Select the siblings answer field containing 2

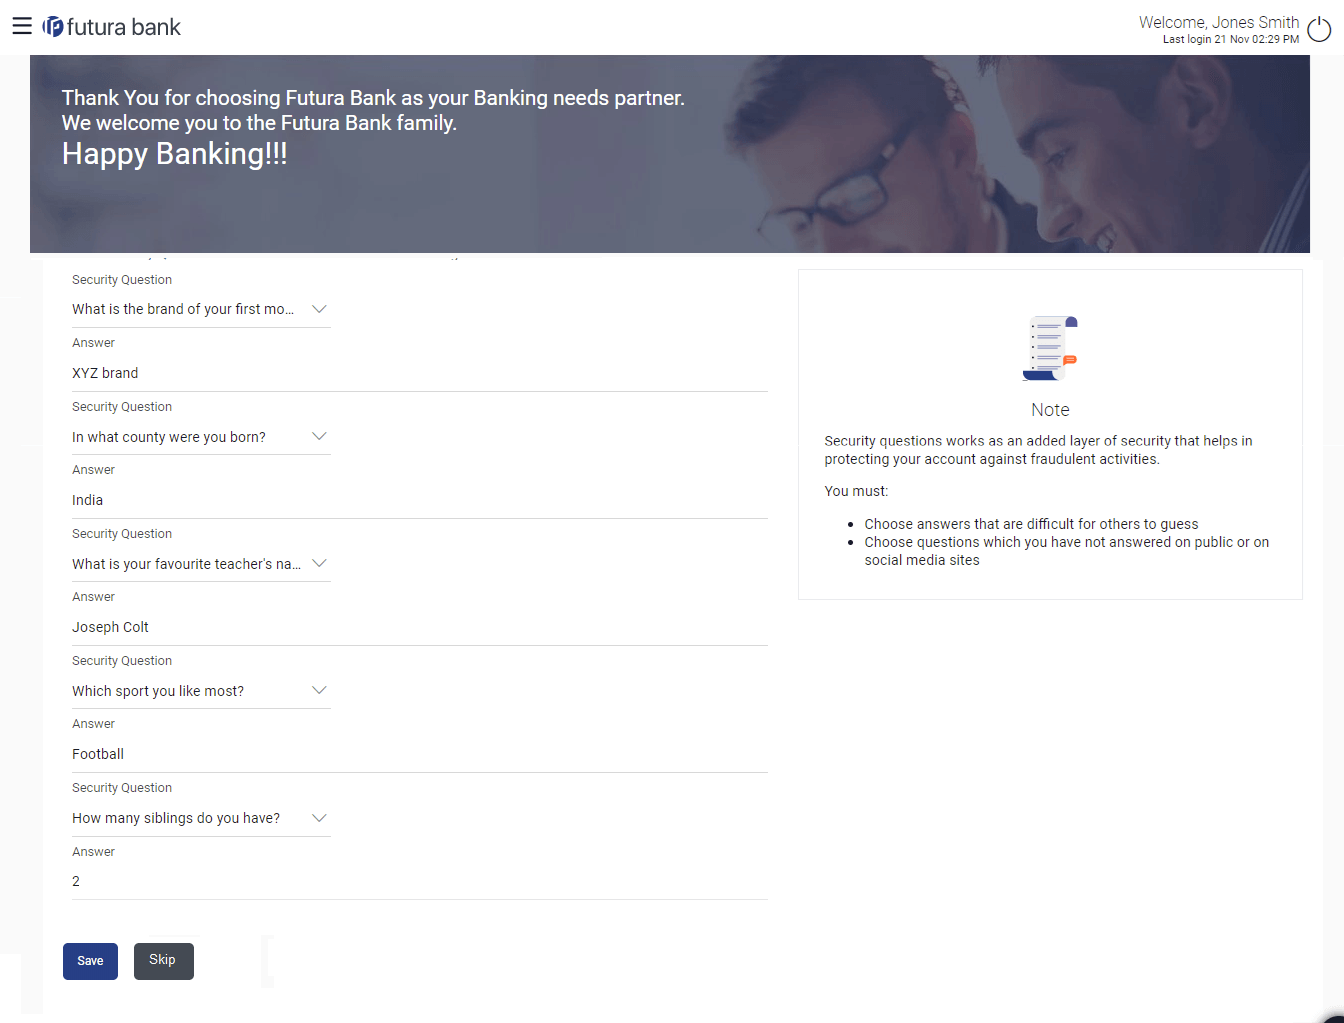point(419,881)
